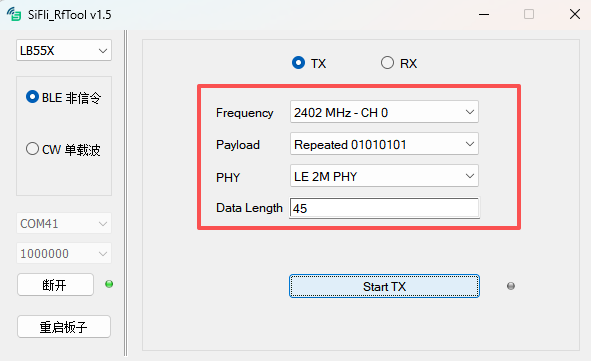Click the vertical panel splitter bar
The image size is (591, 361).
coord(126,193)
